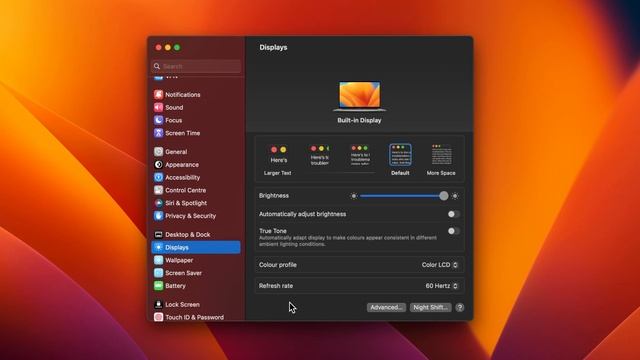Go to Battery in the sidebar
Image resolution: width=640 pixels, height=360 pixels.
[x=196, y=286]
